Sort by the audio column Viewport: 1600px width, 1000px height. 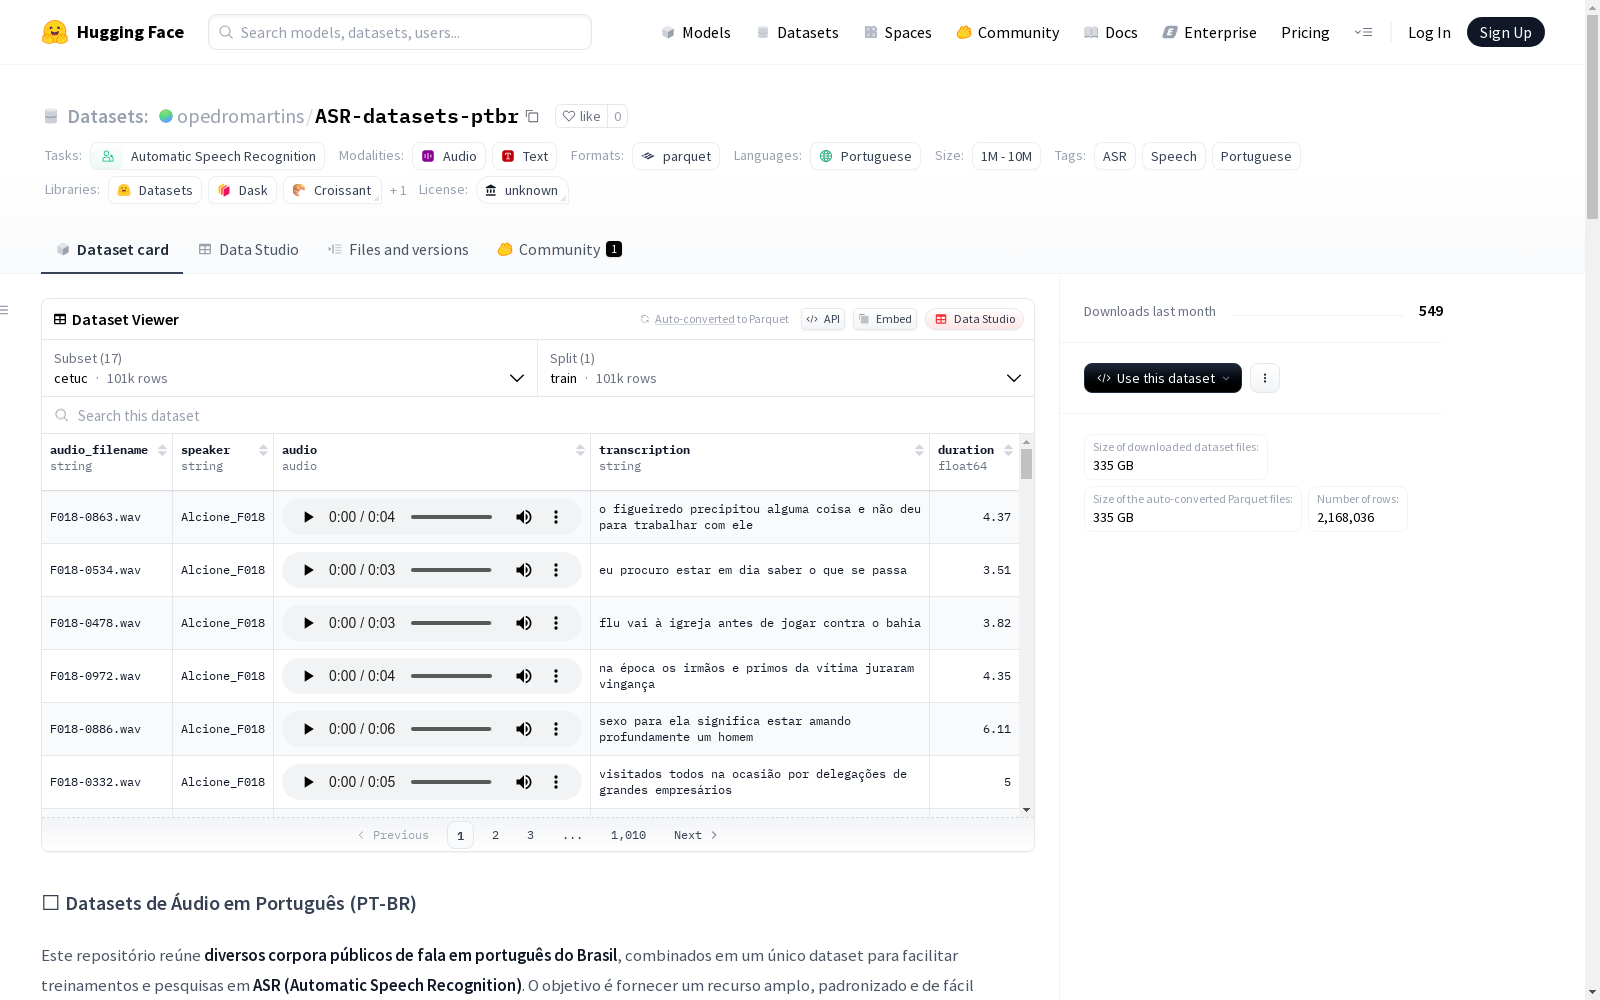click(580, 450)
